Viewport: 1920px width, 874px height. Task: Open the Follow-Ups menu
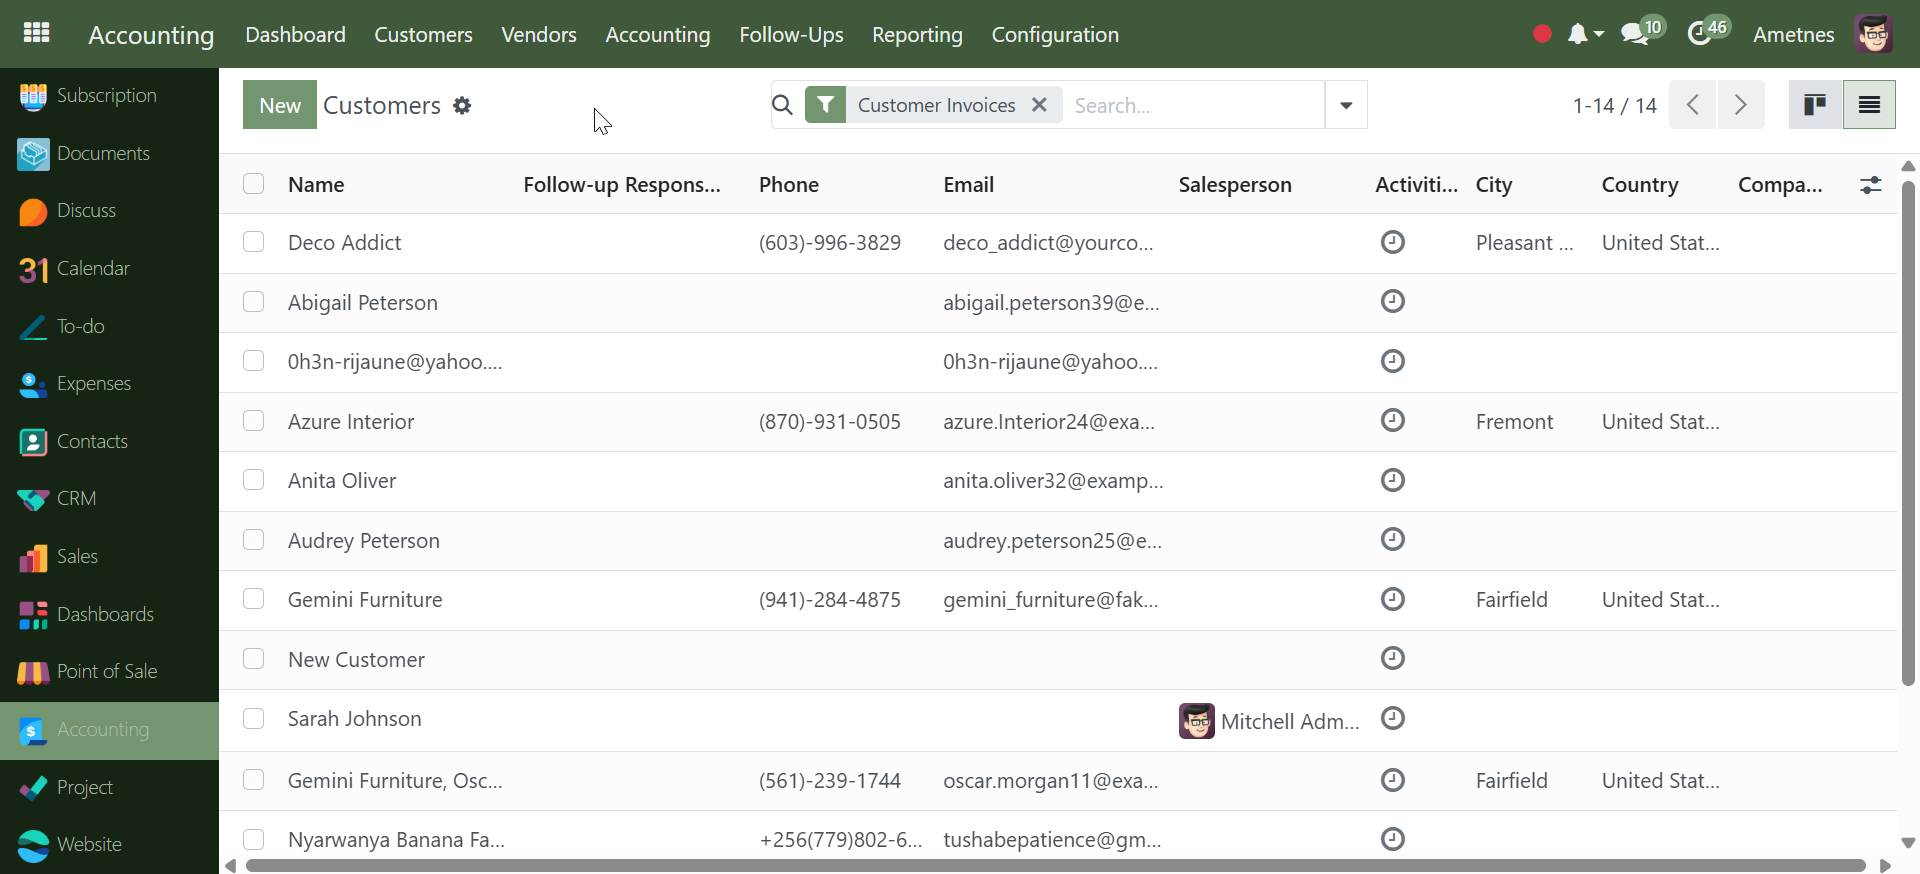(791, 34)
